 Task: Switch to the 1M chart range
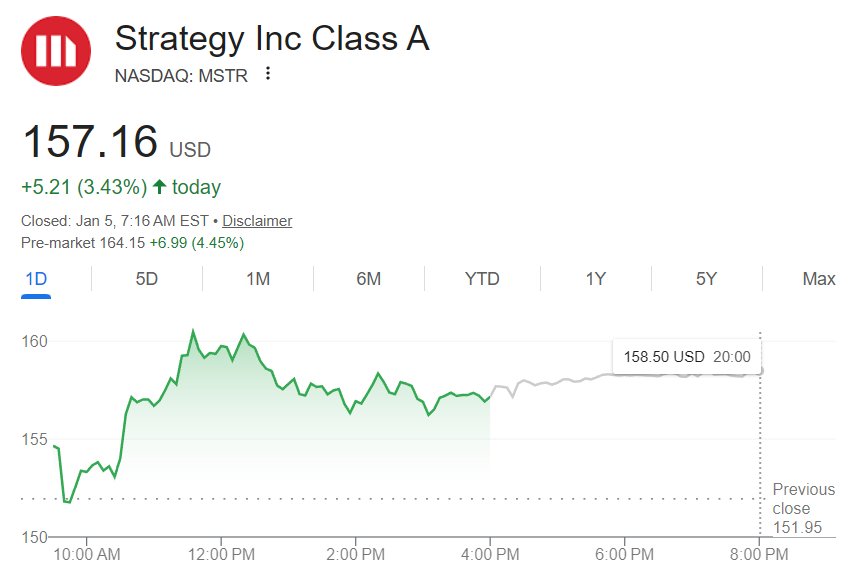(258, 279)
